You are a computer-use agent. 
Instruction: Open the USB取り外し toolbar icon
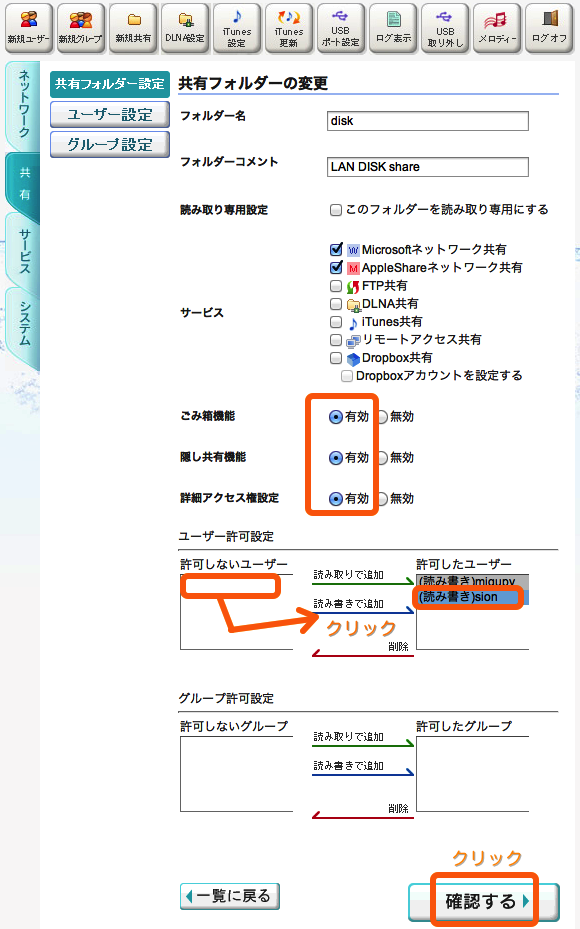(x=445, y=28)
